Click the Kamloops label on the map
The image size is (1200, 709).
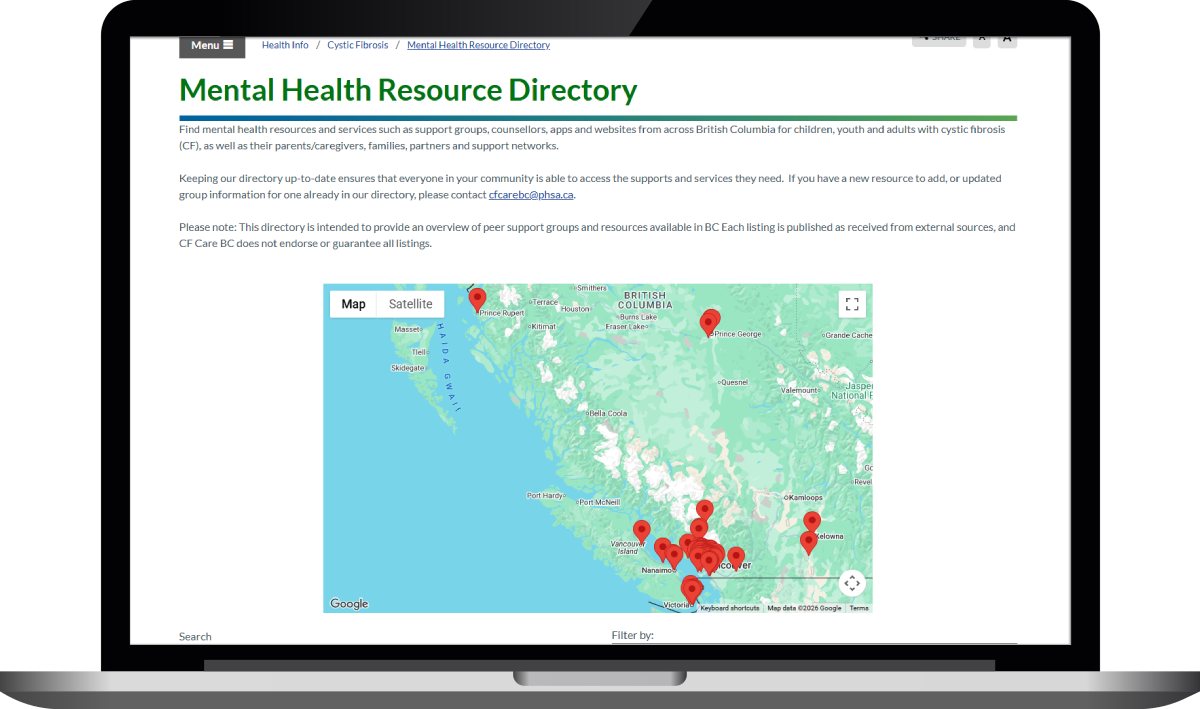(x=804, y=497)
